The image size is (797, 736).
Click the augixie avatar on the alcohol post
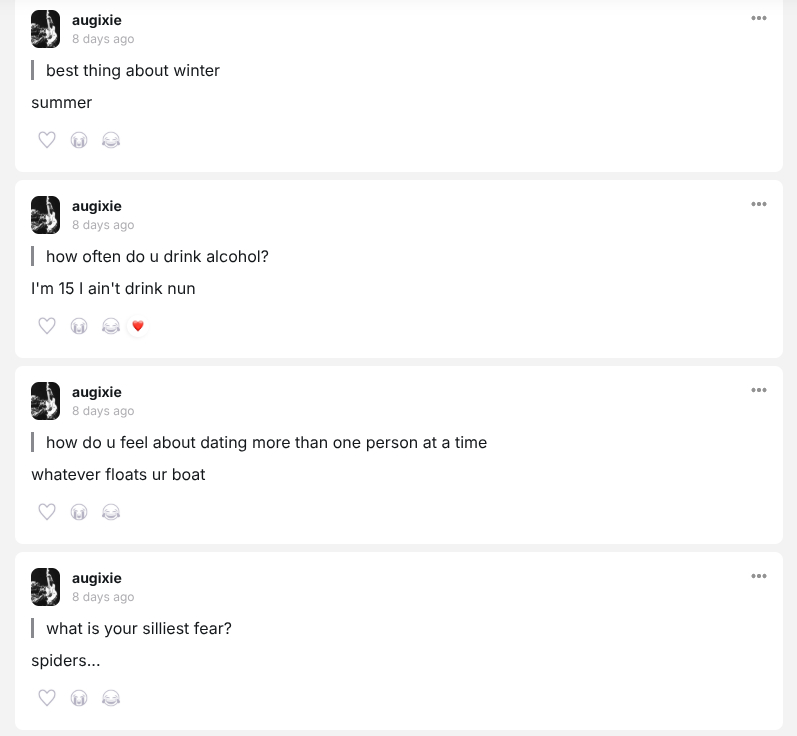(x=46, y=214)
